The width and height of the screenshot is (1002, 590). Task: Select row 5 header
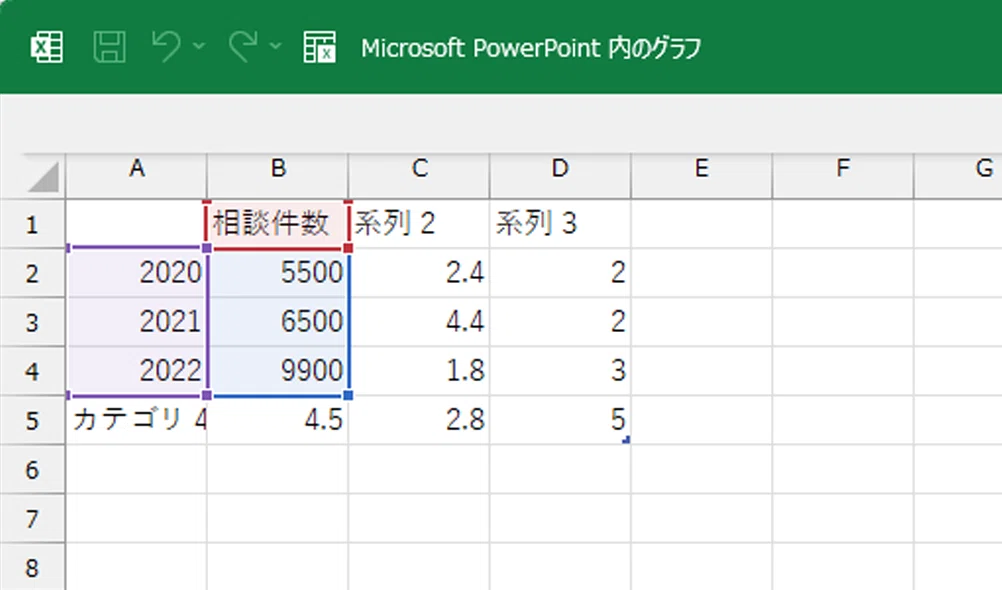pyautogui.click(x=32, y=421)
